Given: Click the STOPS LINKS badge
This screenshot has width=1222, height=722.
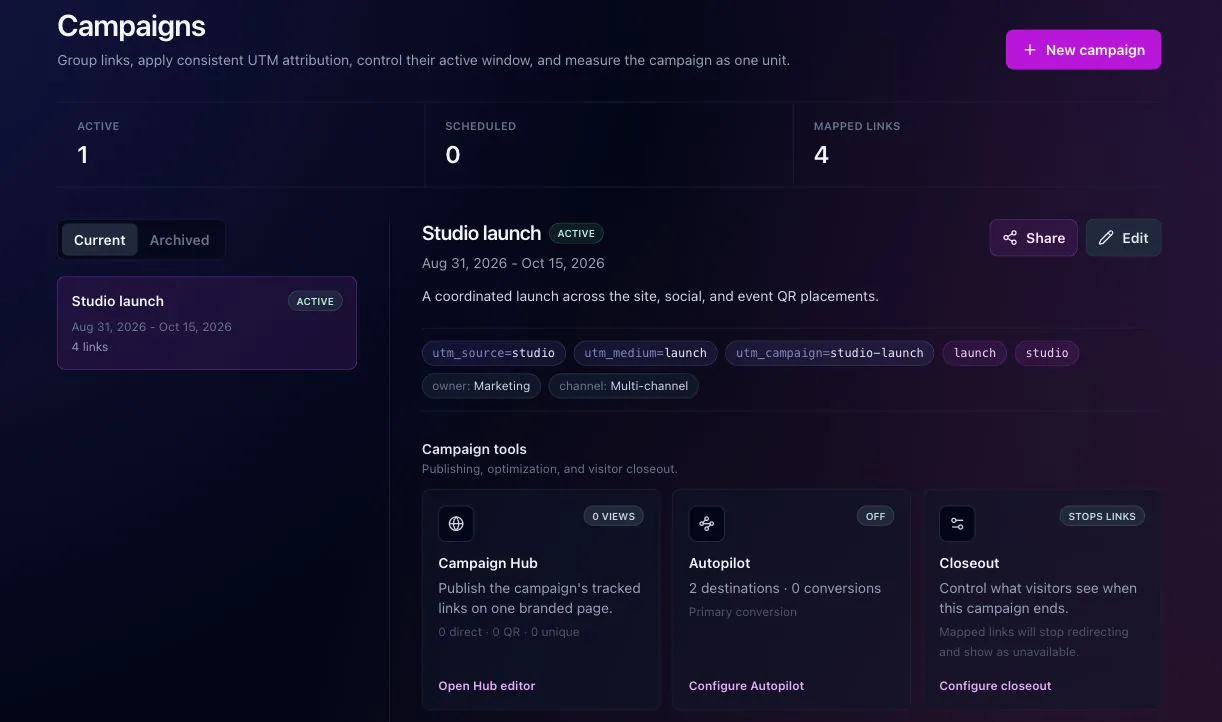Looking at the screenshot, I should pos(1102,516).
